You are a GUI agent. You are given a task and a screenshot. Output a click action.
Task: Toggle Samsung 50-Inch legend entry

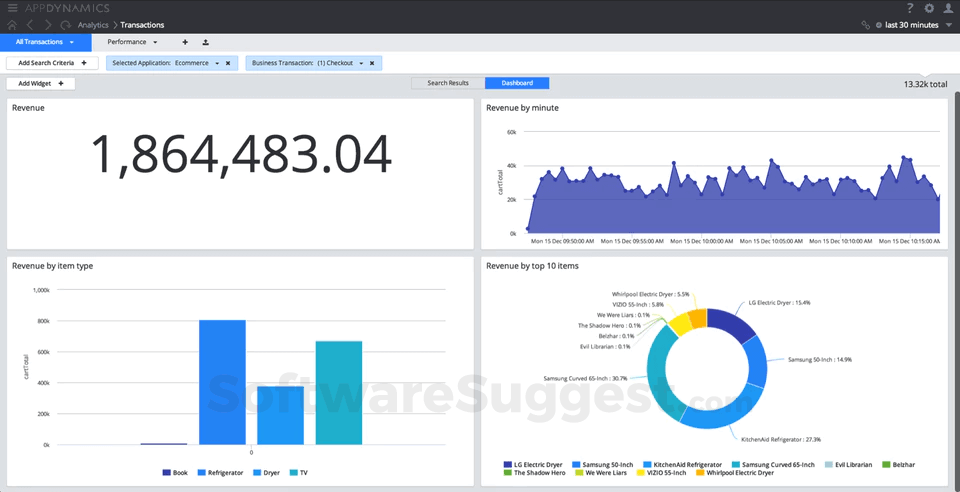pyautogui.click(x=602, y=465)
